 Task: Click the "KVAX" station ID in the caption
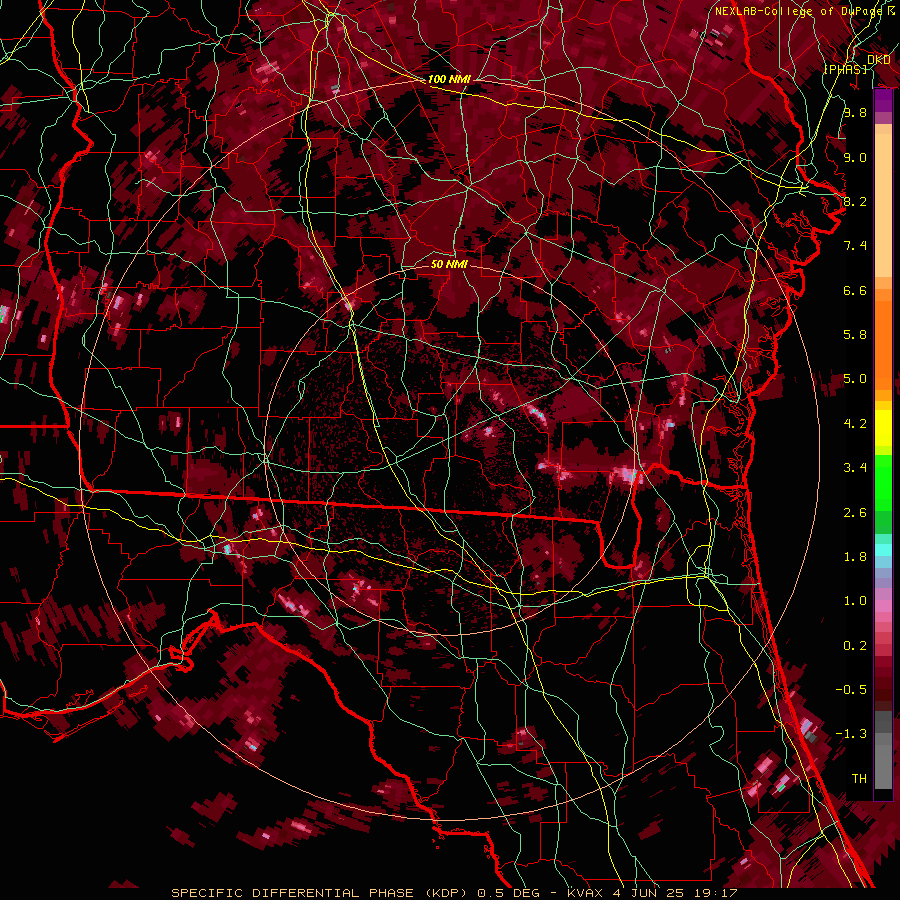(585, 893)
